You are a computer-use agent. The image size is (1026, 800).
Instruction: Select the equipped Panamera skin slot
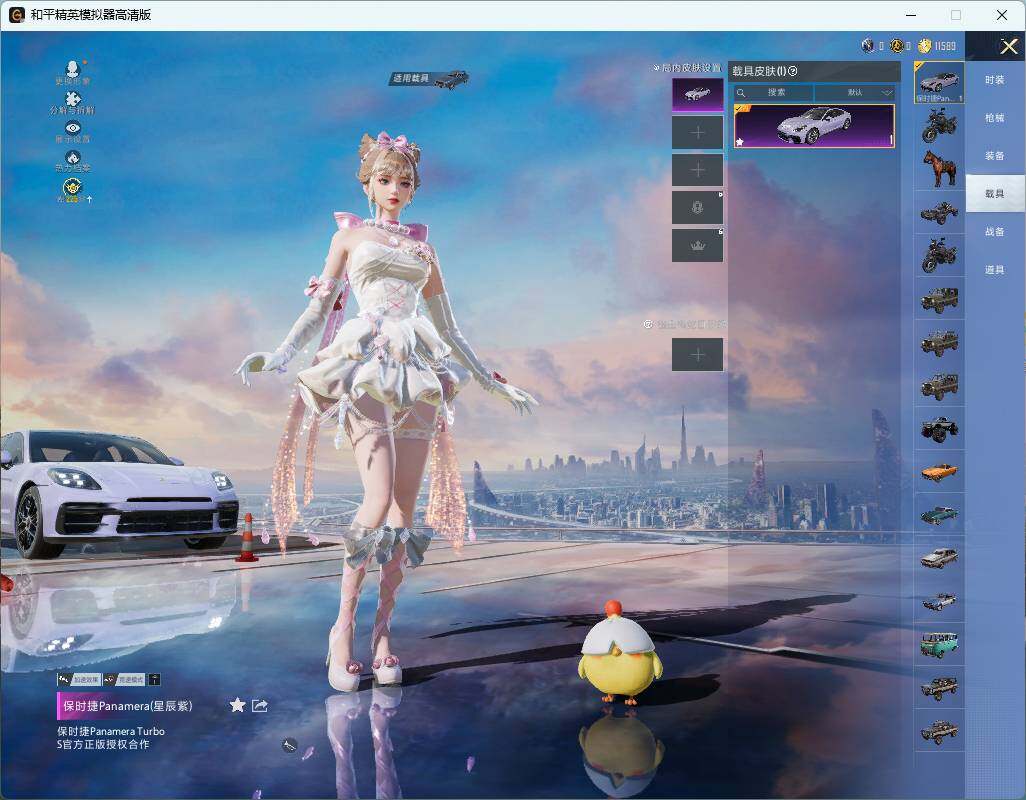(698, 95)
